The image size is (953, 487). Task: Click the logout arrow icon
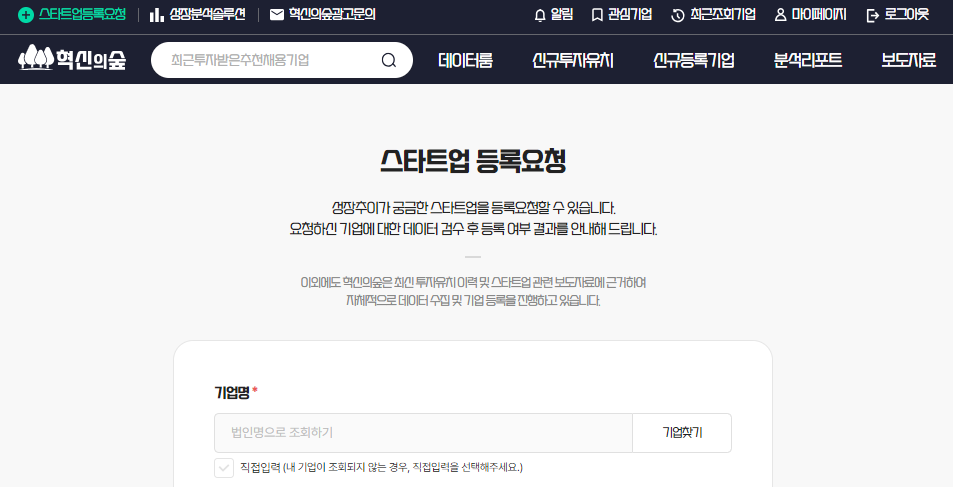(873, 15)
